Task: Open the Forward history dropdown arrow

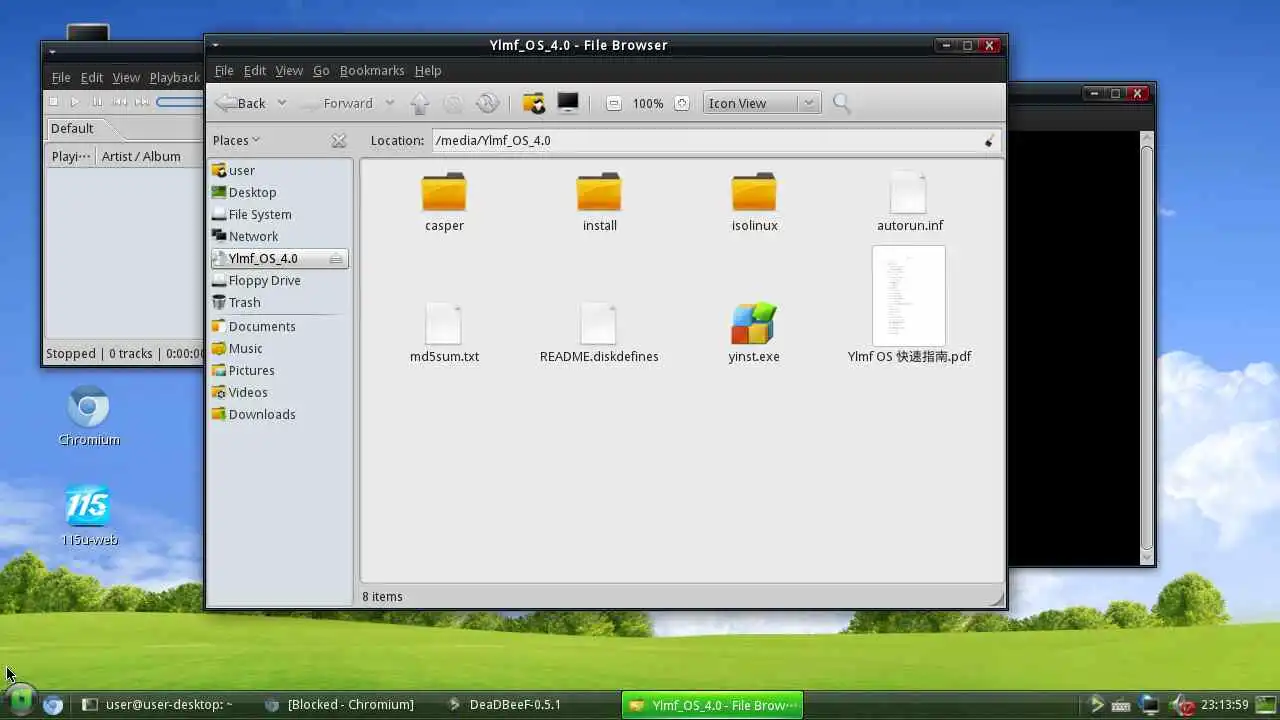Action: click(390, 103)
